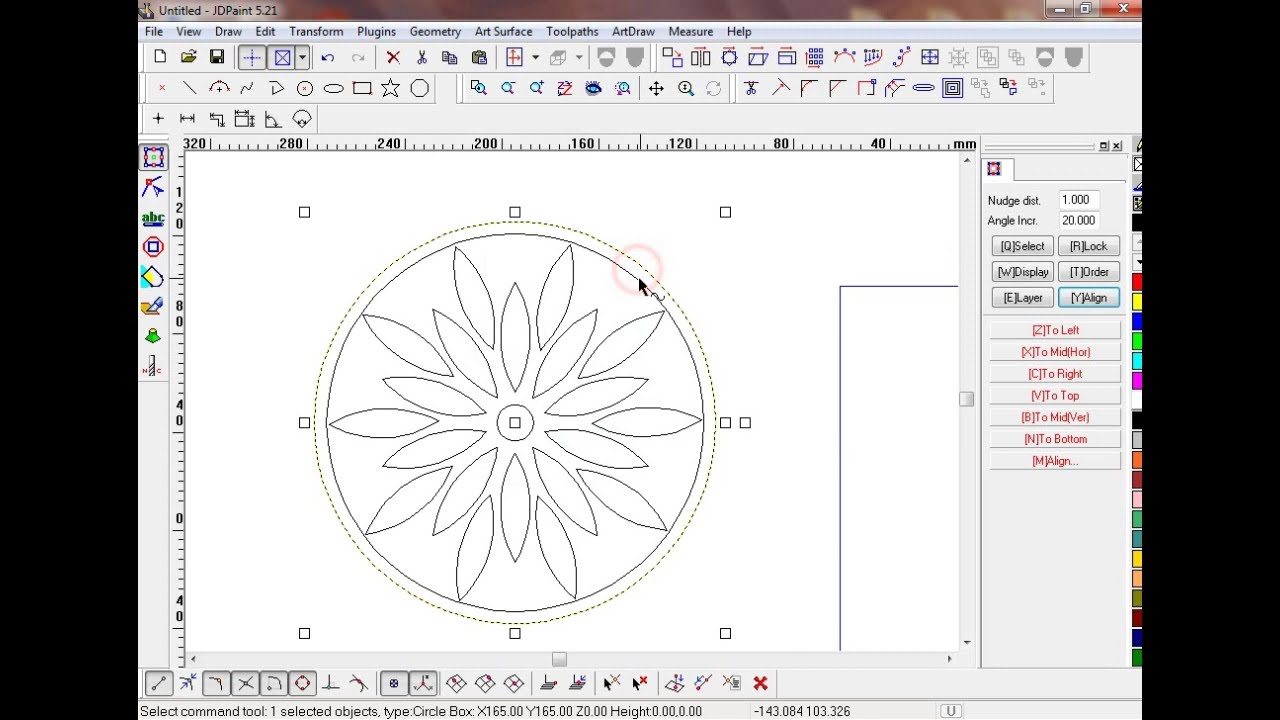Click the Angle Incr. input field
This screenshot has height=720, width=1280.
click(x=1079, y=221)
